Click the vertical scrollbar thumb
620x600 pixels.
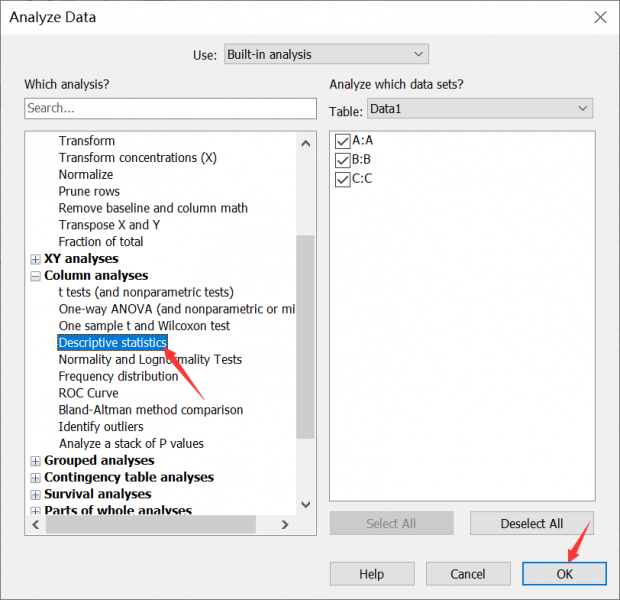tap(306, 337)
